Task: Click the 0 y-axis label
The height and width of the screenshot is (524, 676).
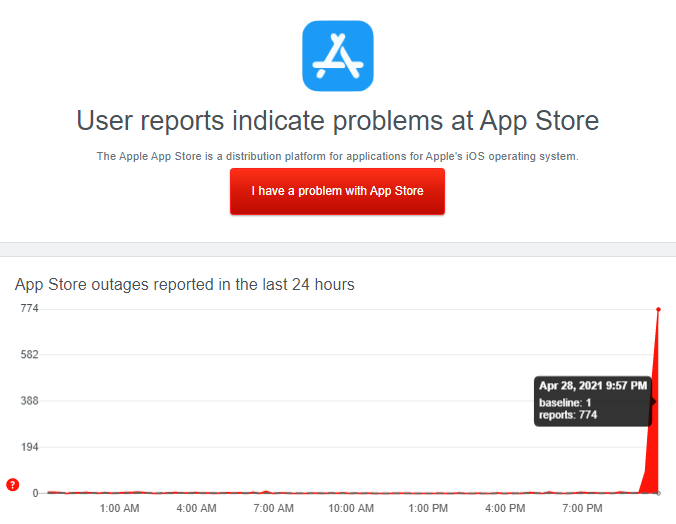Action: click(35, 493)
